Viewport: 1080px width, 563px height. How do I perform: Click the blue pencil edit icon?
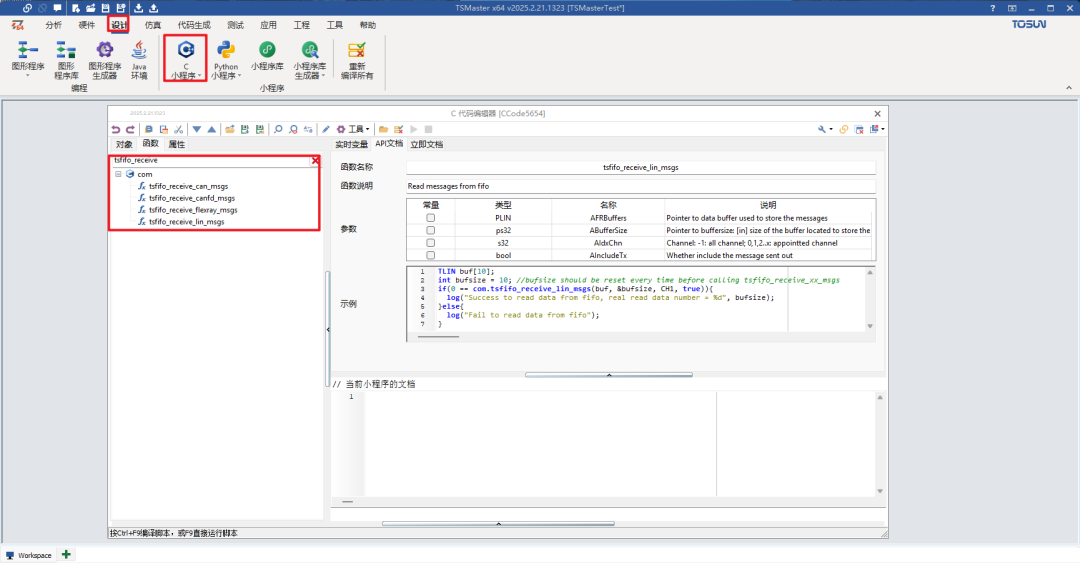[326, 129]
